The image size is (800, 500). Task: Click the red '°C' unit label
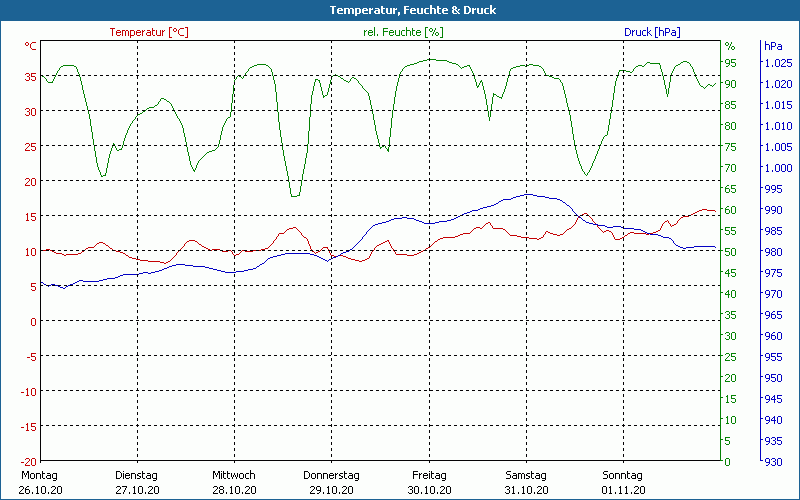point(31,46)
